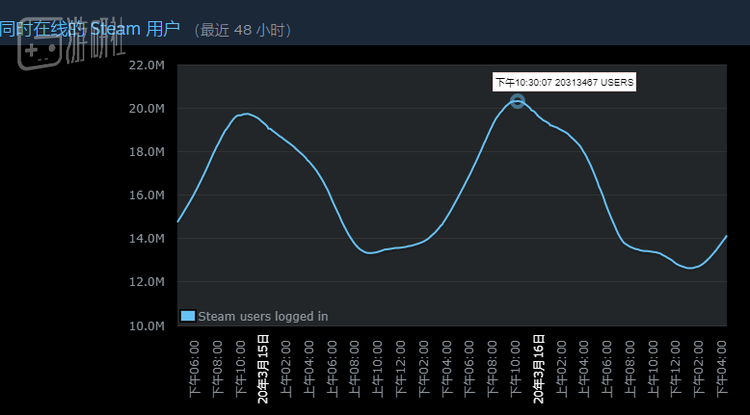Click the 16.0M y-axis label
This screenshot has width=750, height=415.
click(x=146, y=196)
